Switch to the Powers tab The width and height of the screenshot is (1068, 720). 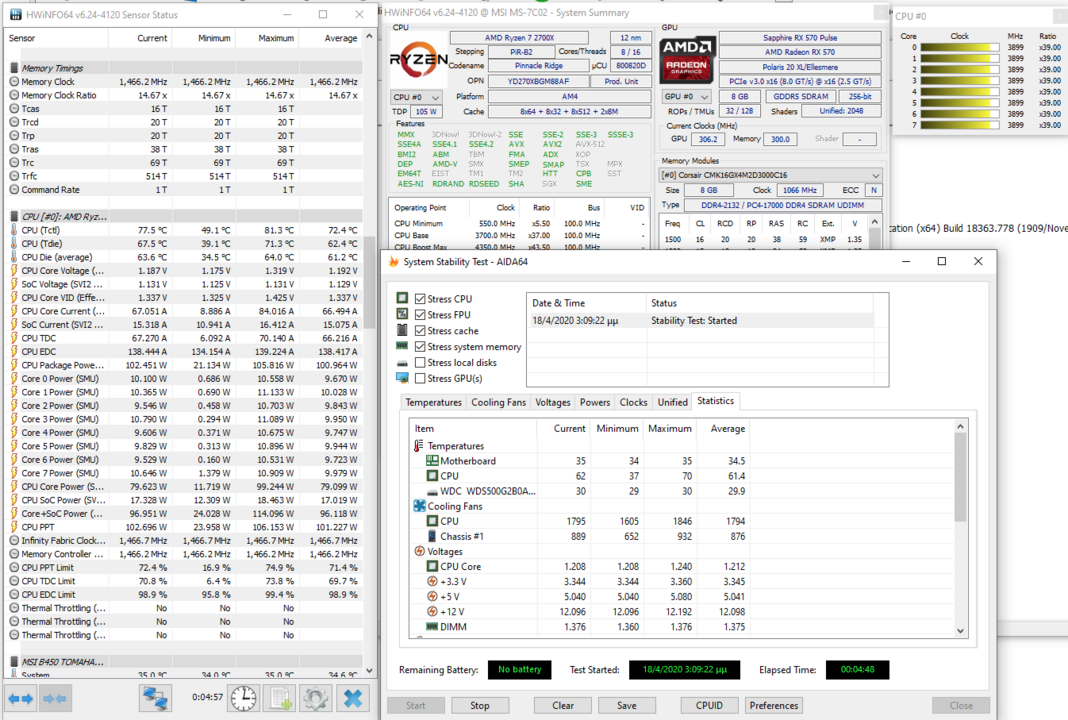coord(595,402)
